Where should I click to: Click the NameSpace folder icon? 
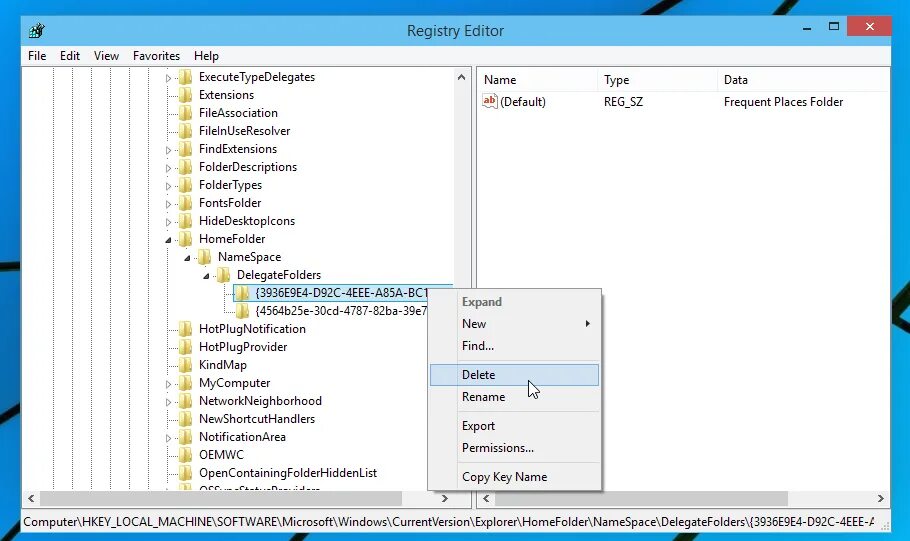204,257
